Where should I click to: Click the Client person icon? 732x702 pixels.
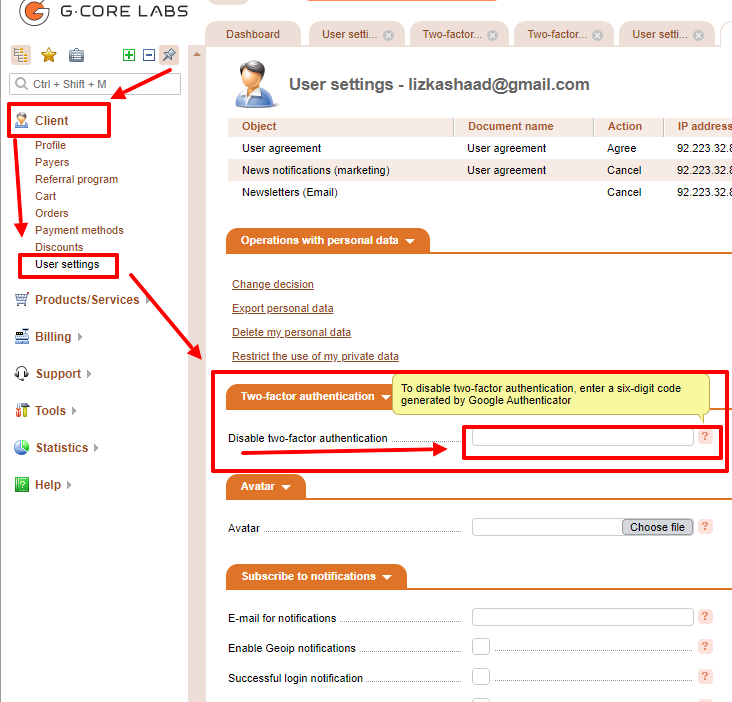coord(21,120)
